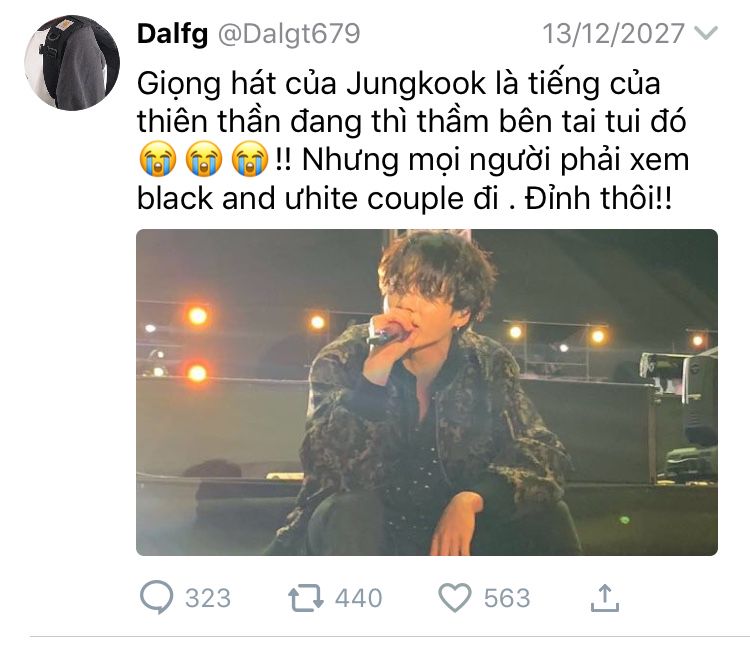750x648 pixels.
Task: Select the first crying emoji in tweet
Action: tap(158, 159)
